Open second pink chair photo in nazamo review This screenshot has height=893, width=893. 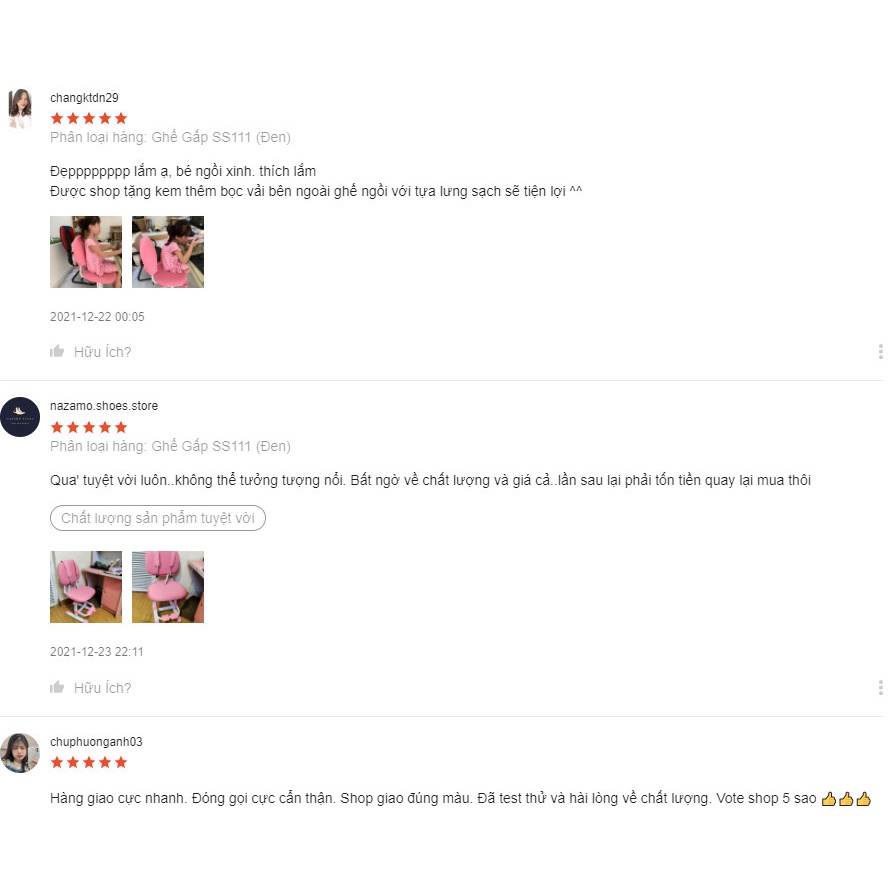(168, 587)
